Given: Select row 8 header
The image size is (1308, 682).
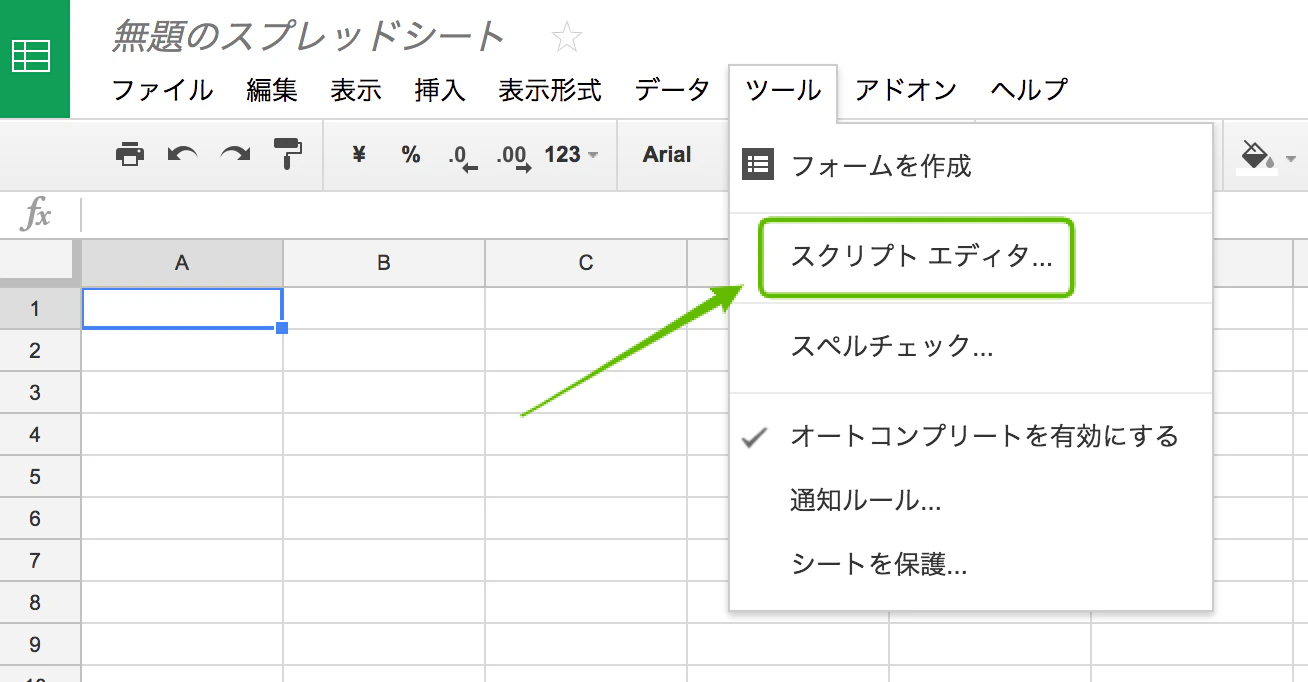Looking at the screenshot, I should coord(36,602).
